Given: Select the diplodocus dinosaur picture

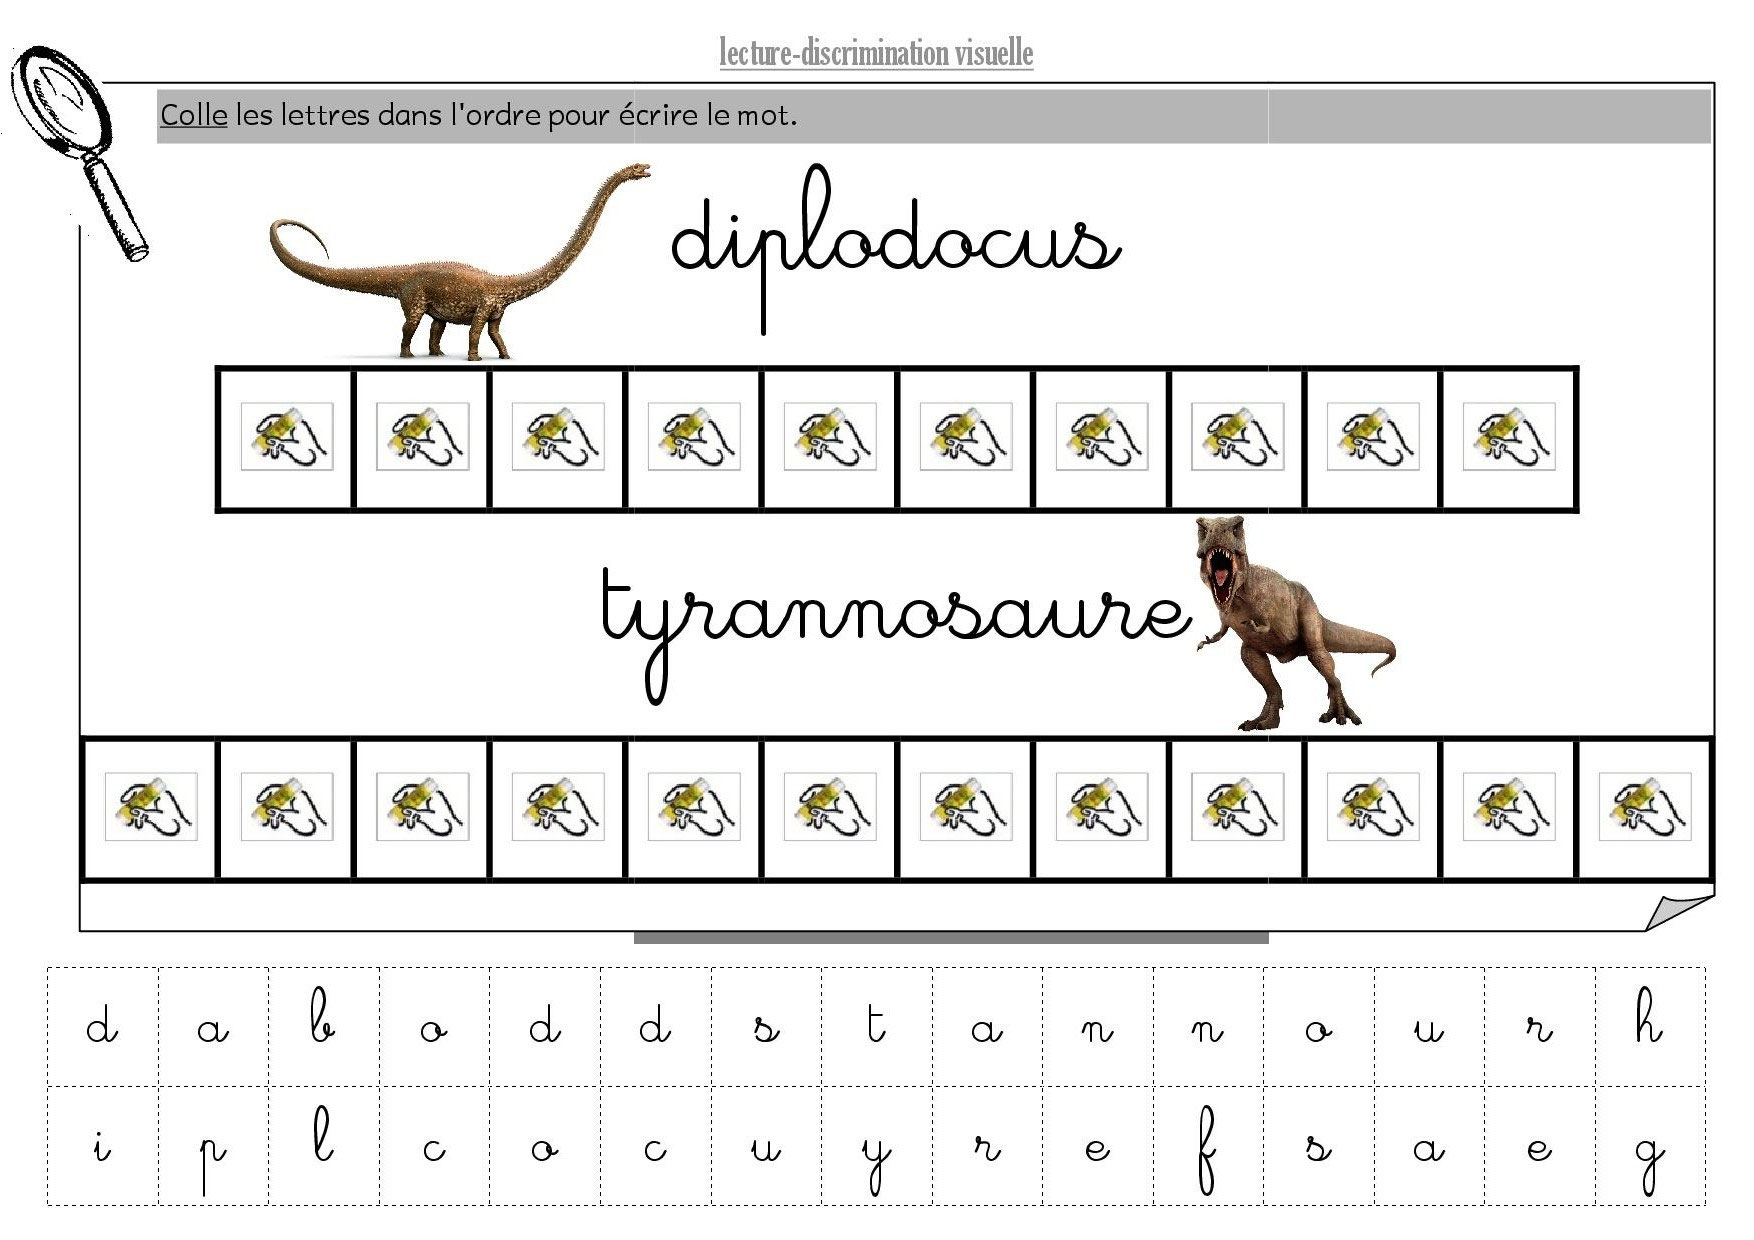Looking at the screenshot, I should (460, 262).
